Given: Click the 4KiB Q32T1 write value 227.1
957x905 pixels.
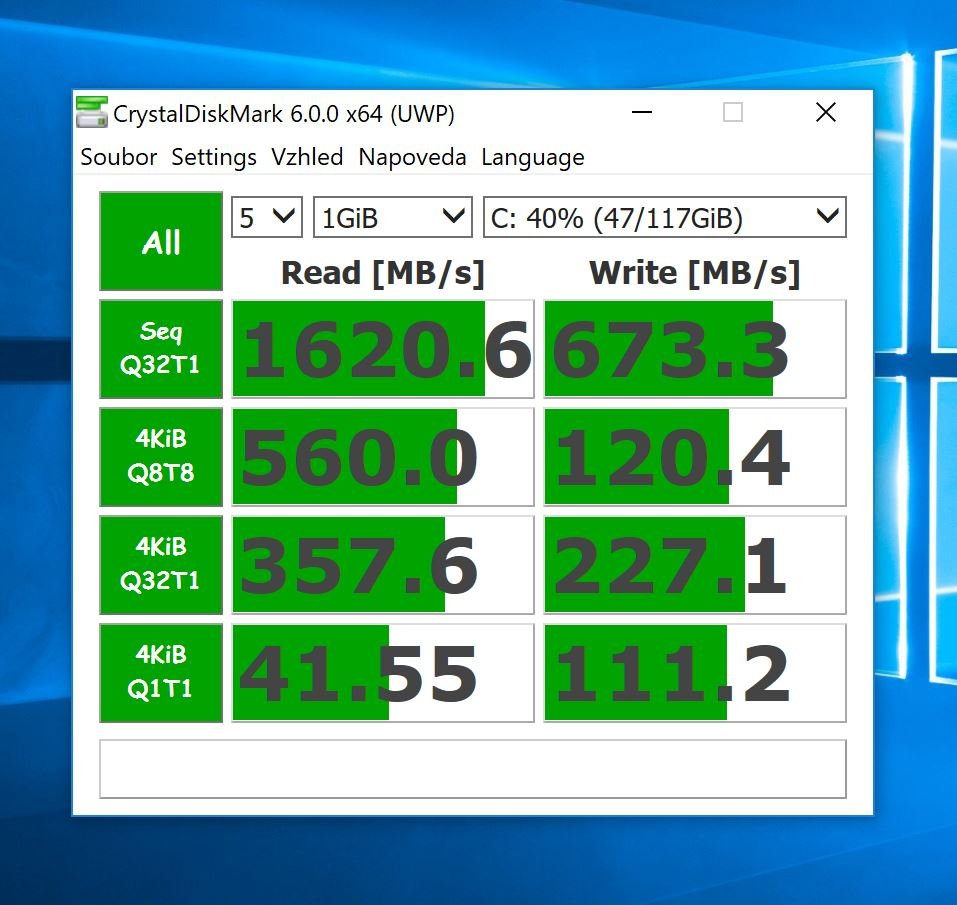Looking at the screenshot, I should 695,564.
